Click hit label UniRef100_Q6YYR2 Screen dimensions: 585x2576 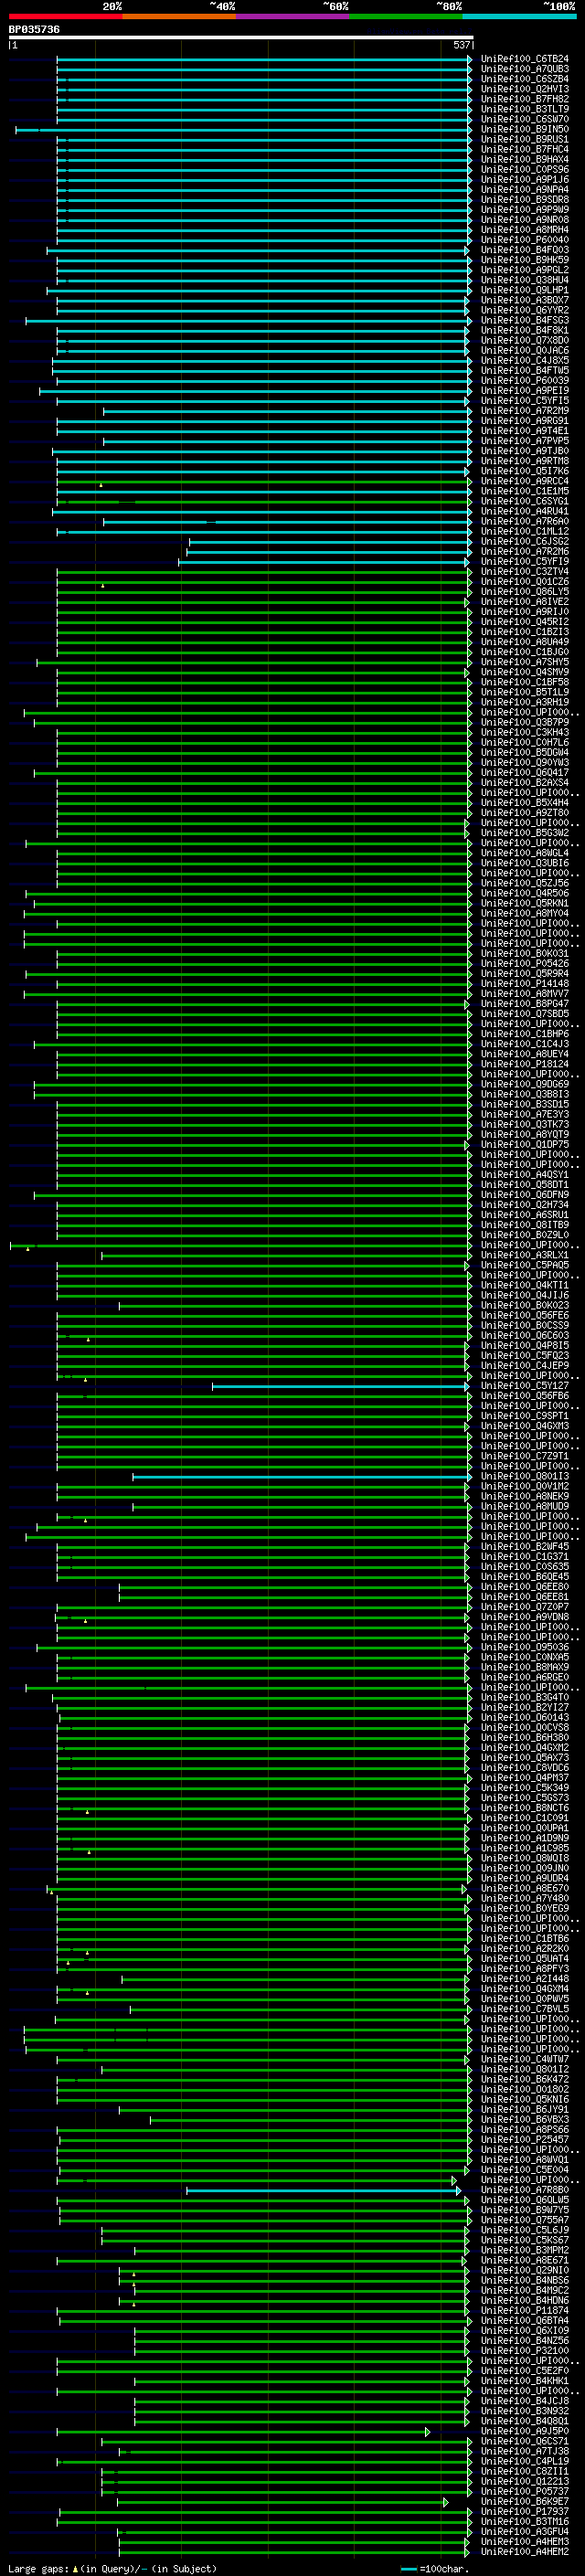coord(525,310)
